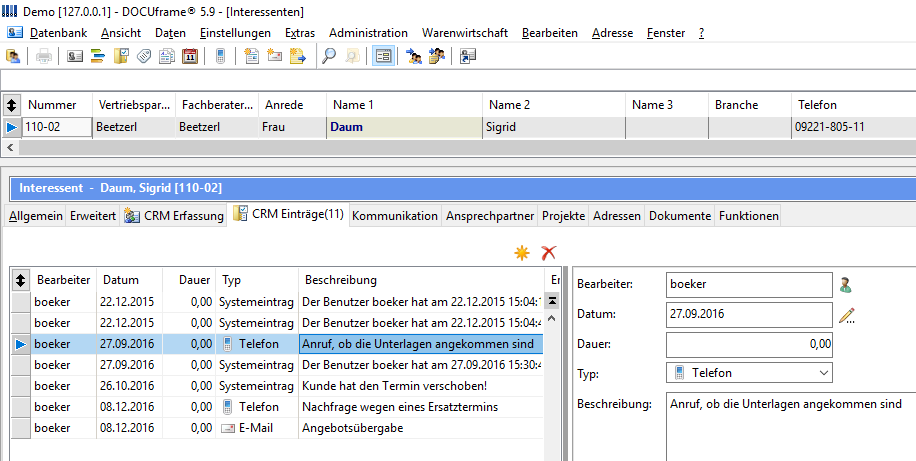The width and height of the screenshot is (916, 461).
Task: Click the colored bars Gantt icon
Action: click(x=98, y=57)
